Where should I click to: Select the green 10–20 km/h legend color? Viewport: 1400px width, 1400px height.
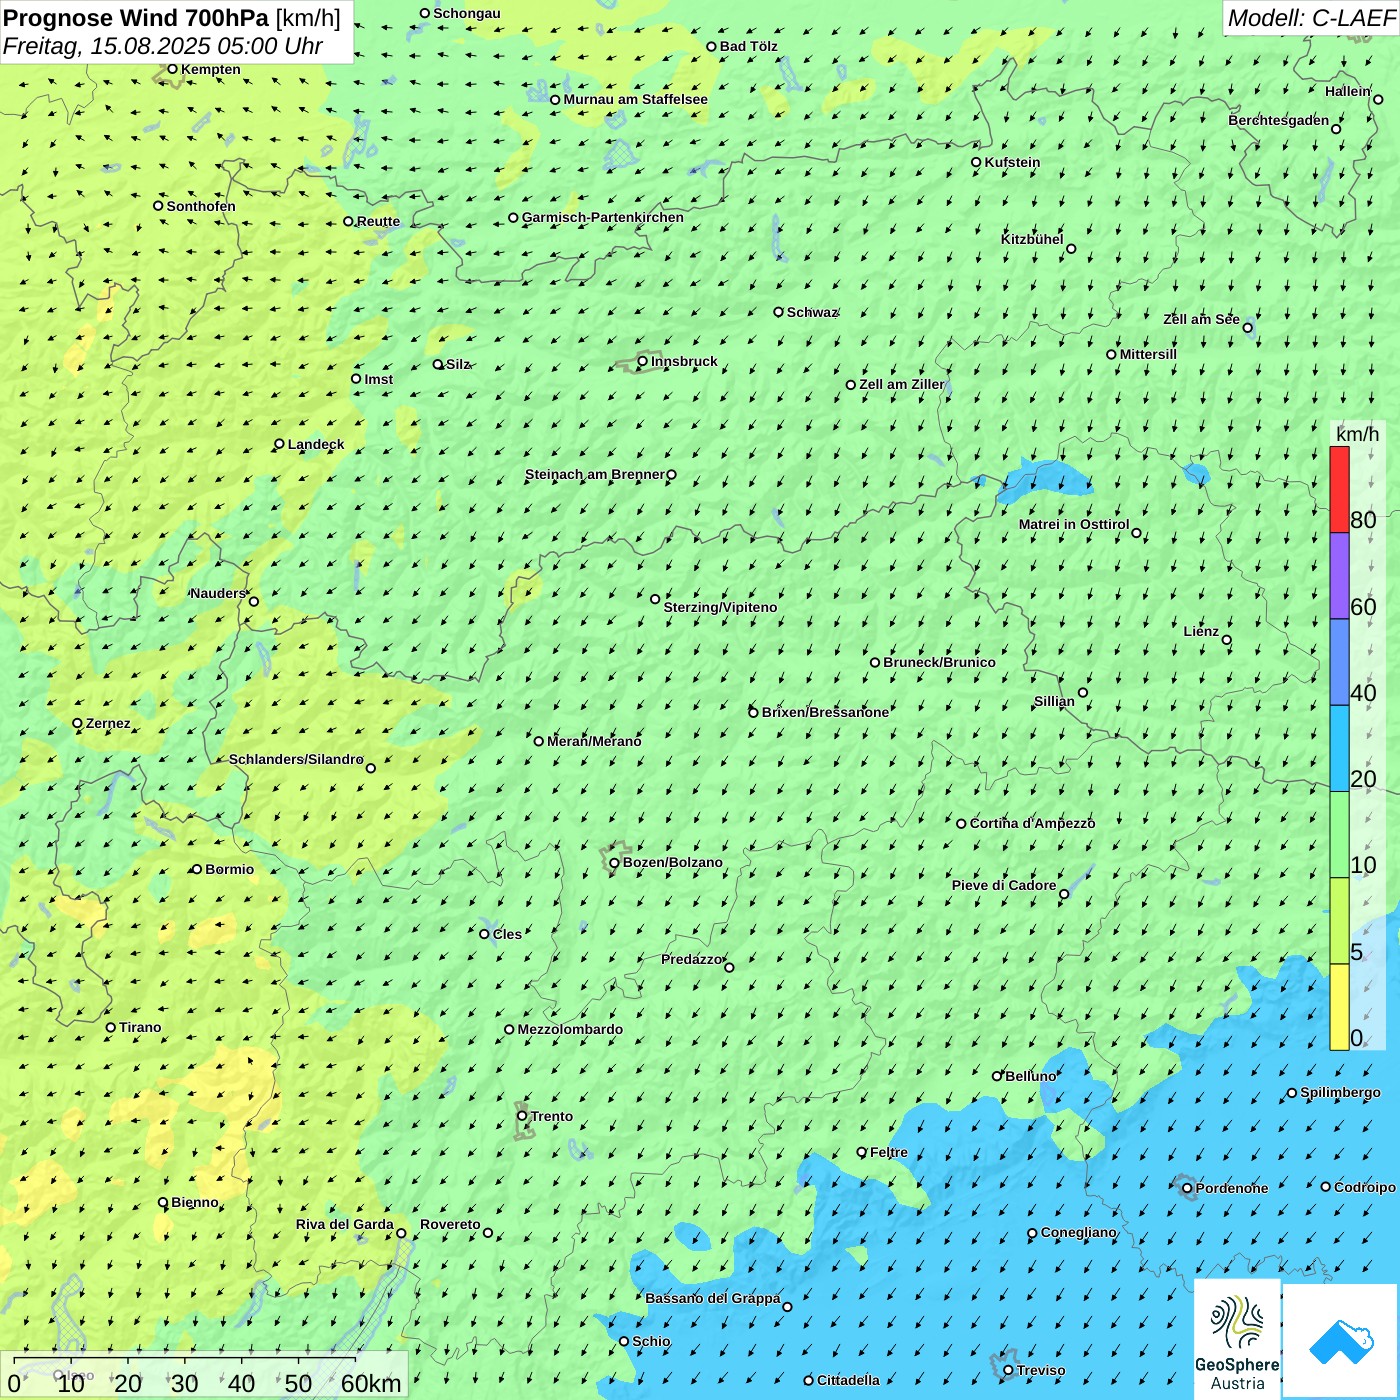(1339, 835)
